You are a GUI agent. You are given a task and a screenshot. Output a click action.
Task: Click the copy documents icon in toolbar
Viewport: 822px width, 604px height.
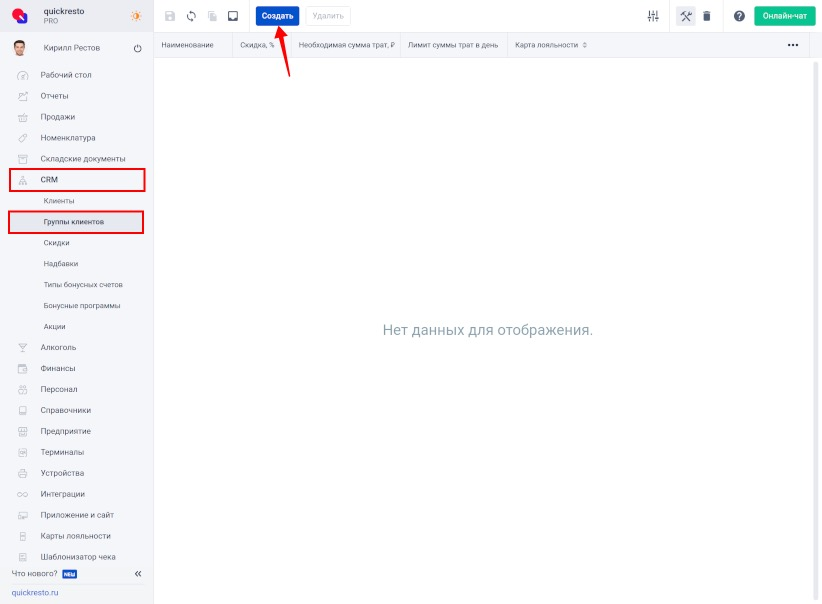point(212,16)
